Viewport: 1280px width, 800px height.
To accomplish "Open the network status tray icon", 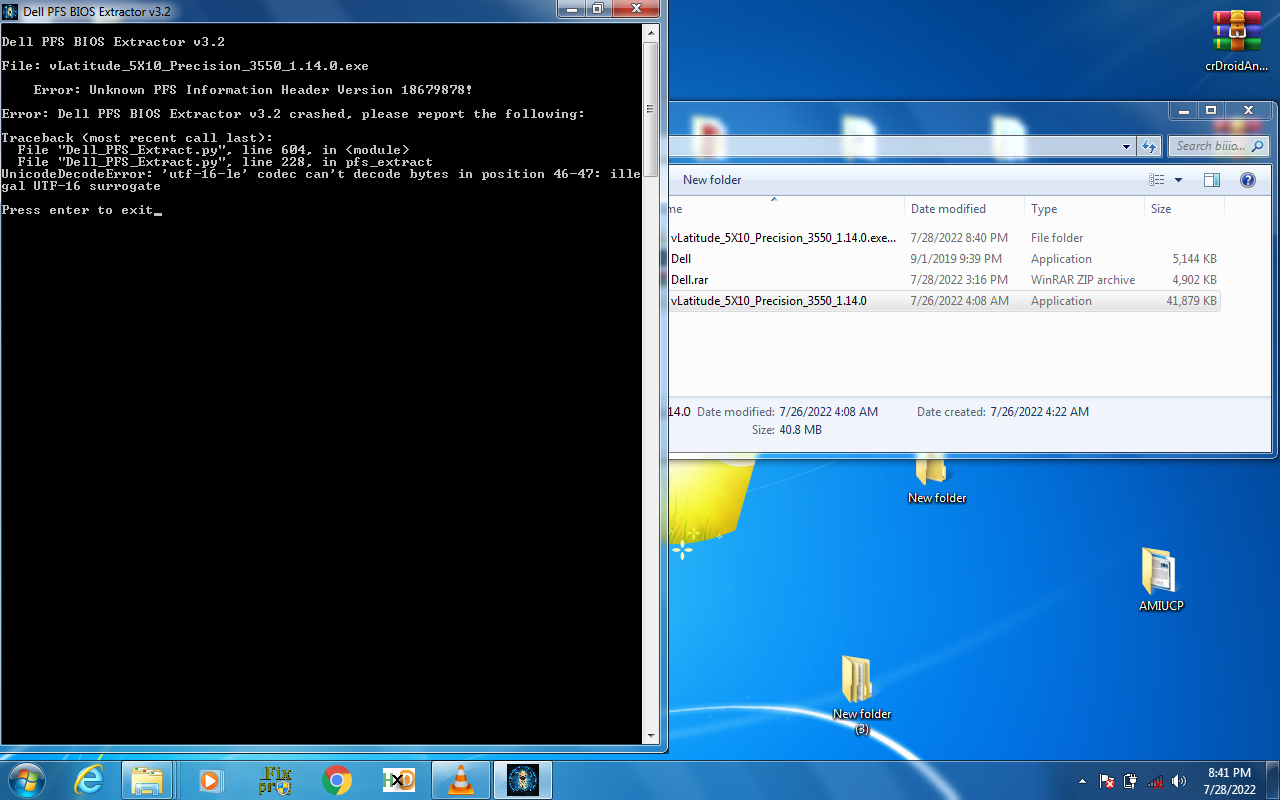I will click(x=1155, y=781).
